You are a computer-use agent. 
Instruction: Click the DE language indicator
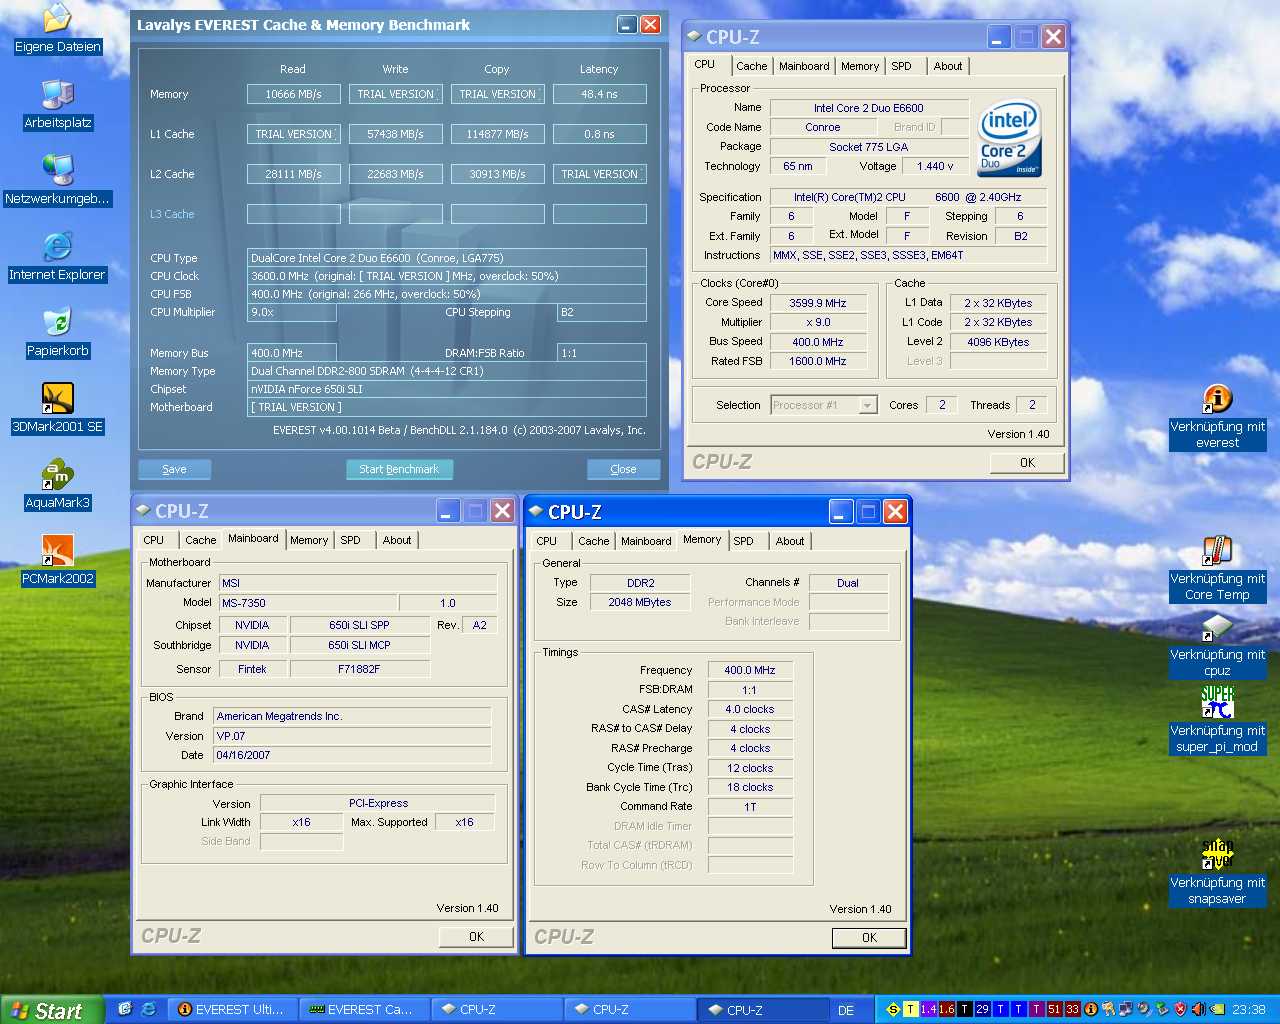(846, 1010)
